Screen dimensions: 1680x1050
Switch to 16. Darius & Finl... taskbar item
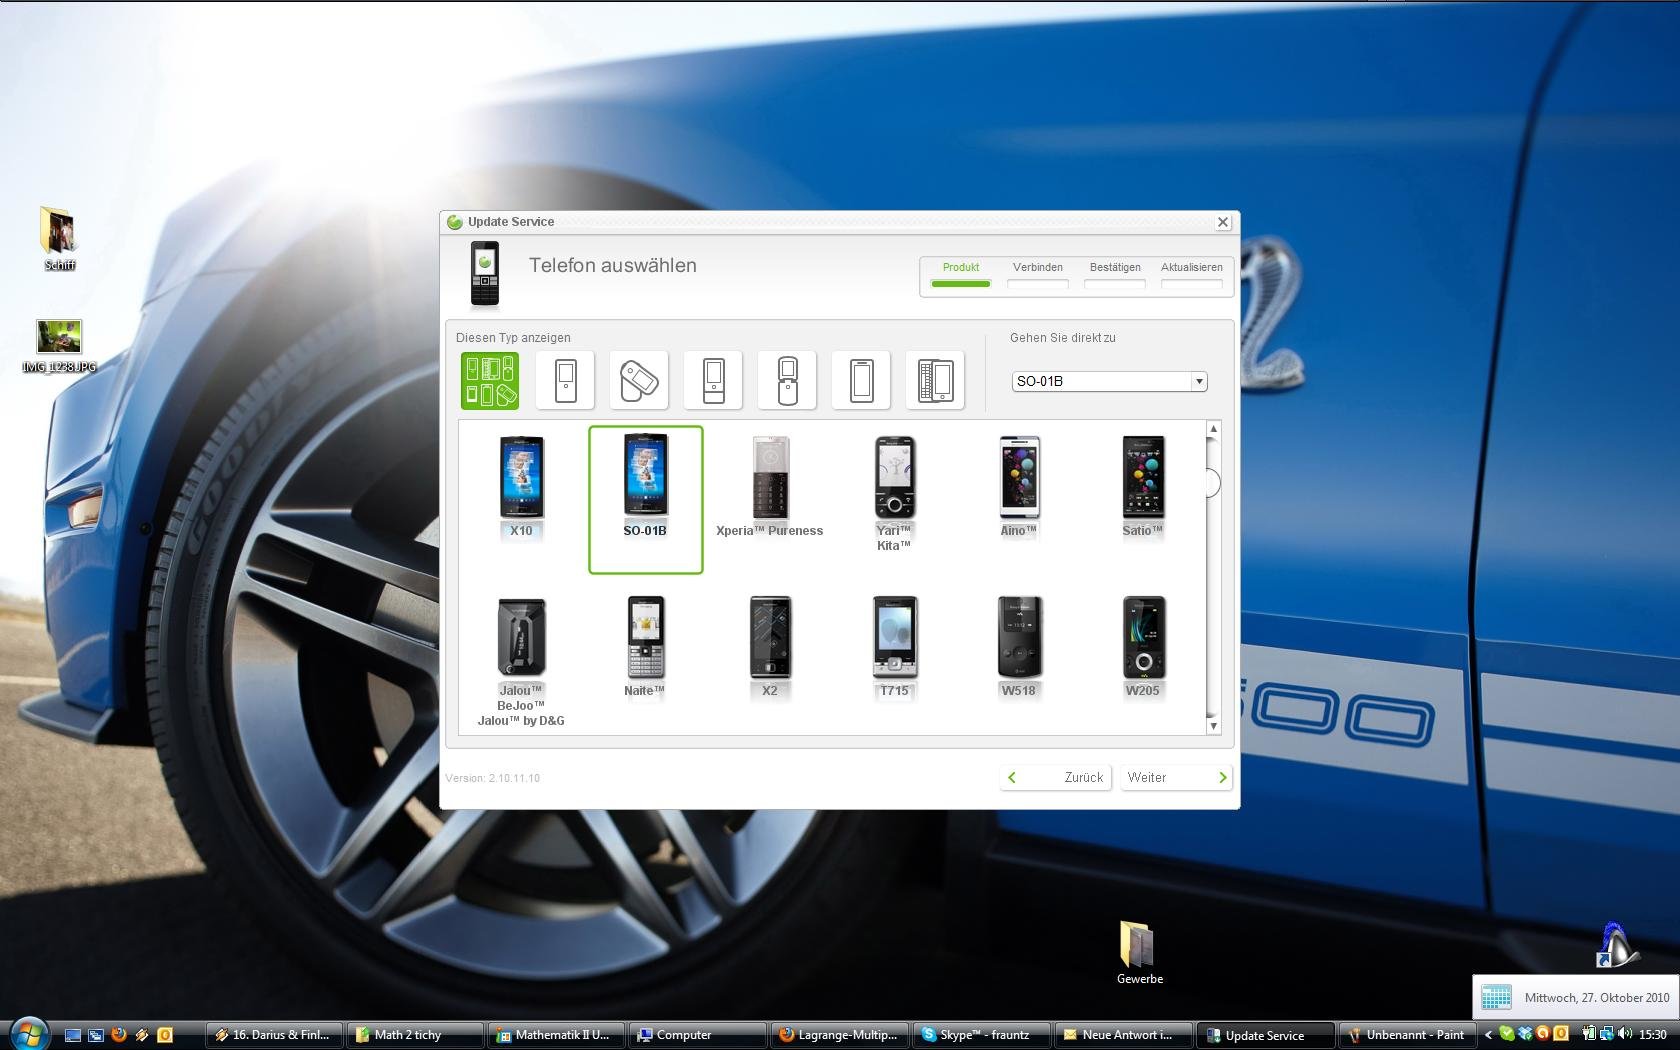pos(275,1035)
